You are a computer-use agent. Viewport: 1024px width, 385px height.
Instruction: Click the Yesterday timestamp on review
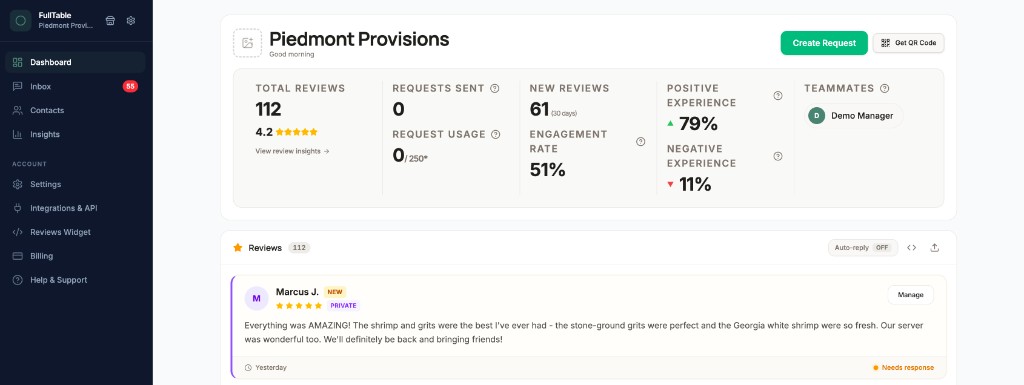(270, 368)
